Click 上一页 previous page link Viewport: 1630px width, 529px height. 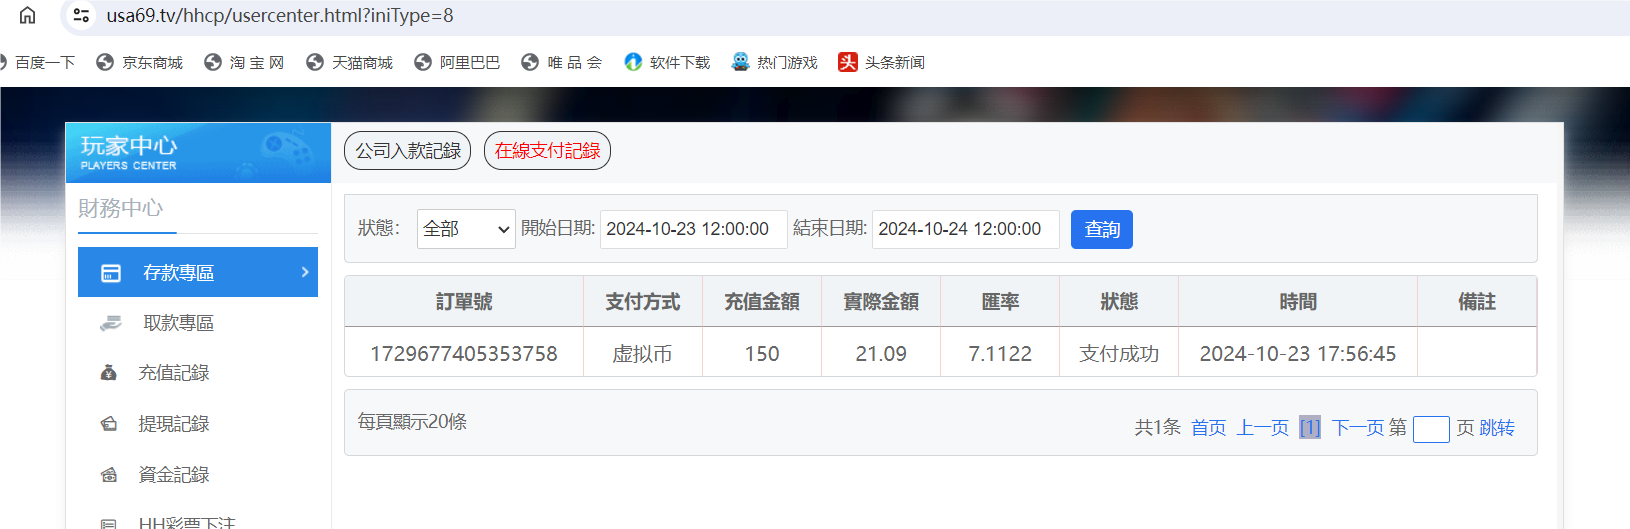coord(1263,428)
